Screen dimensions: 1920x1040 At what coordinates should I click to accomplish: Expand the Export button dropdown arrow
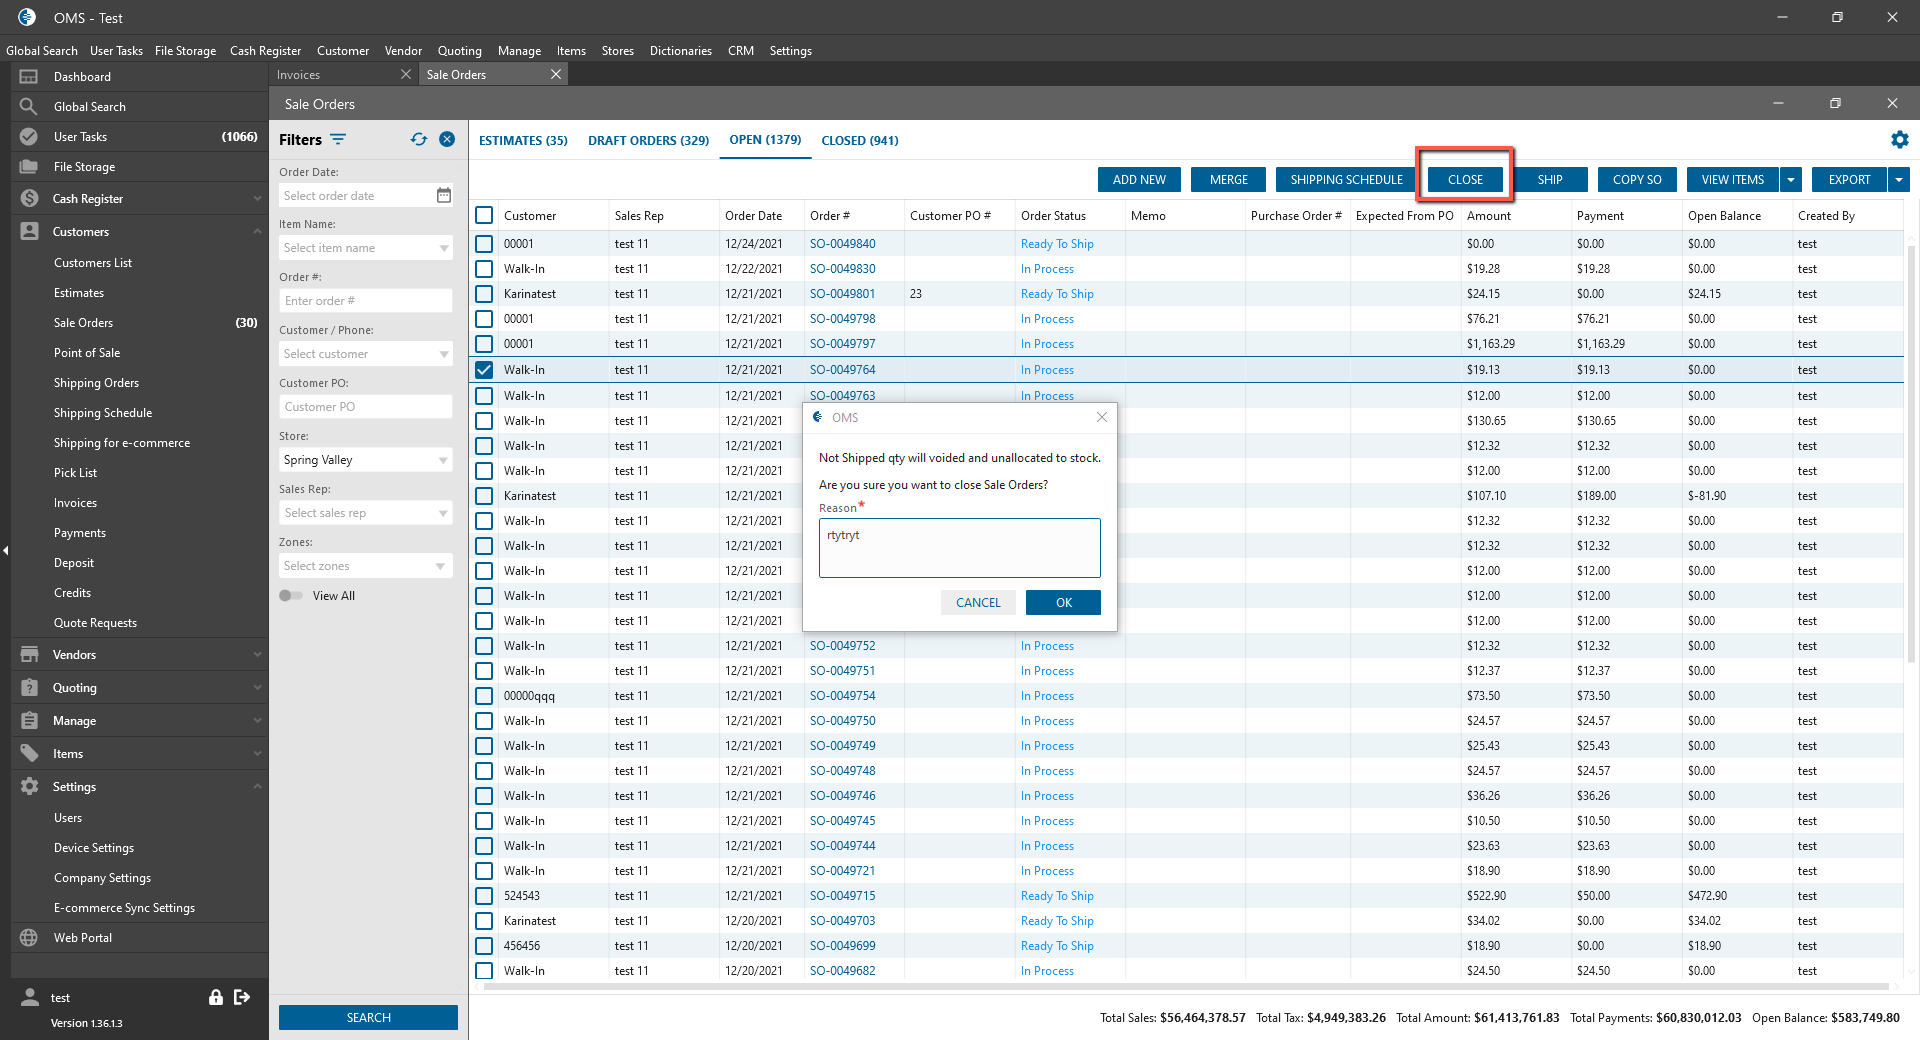click(1898, 180)
